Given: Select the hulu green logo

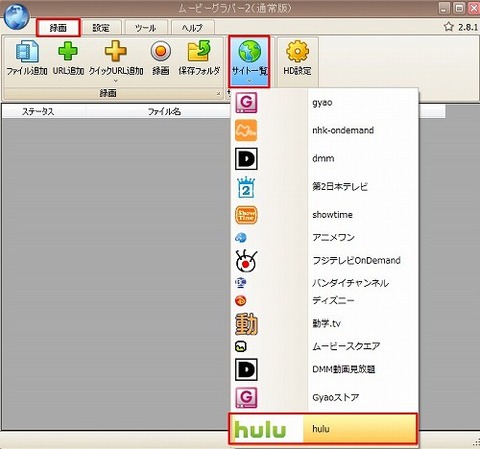Looking at the screenshot, I should click(x=260, y=429).
